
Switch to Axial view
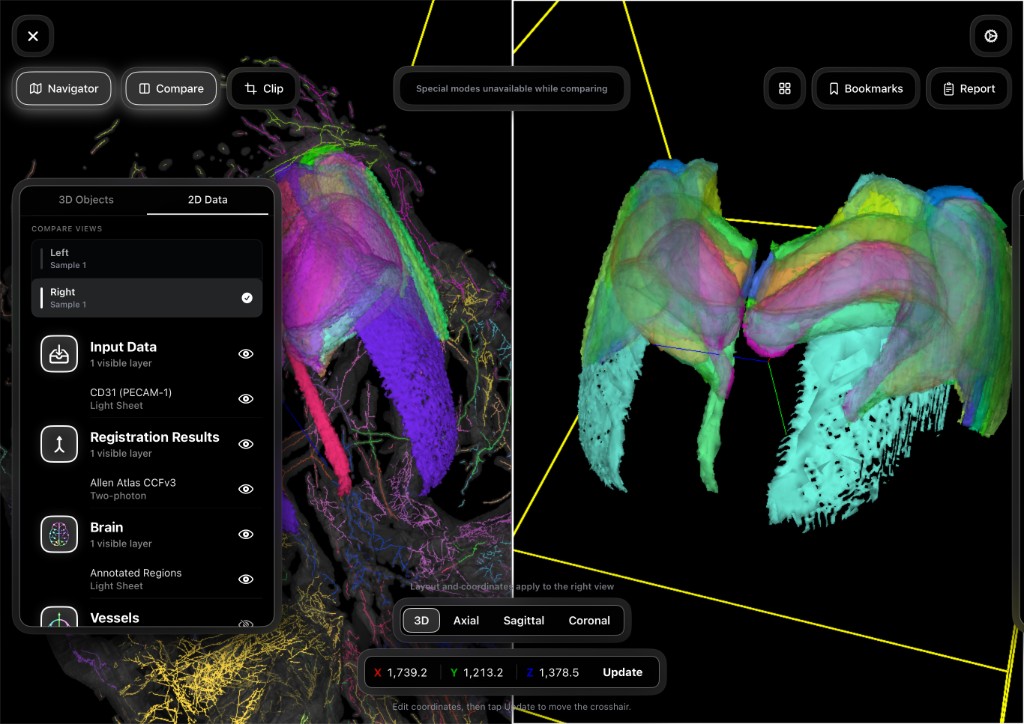point(466,620)
